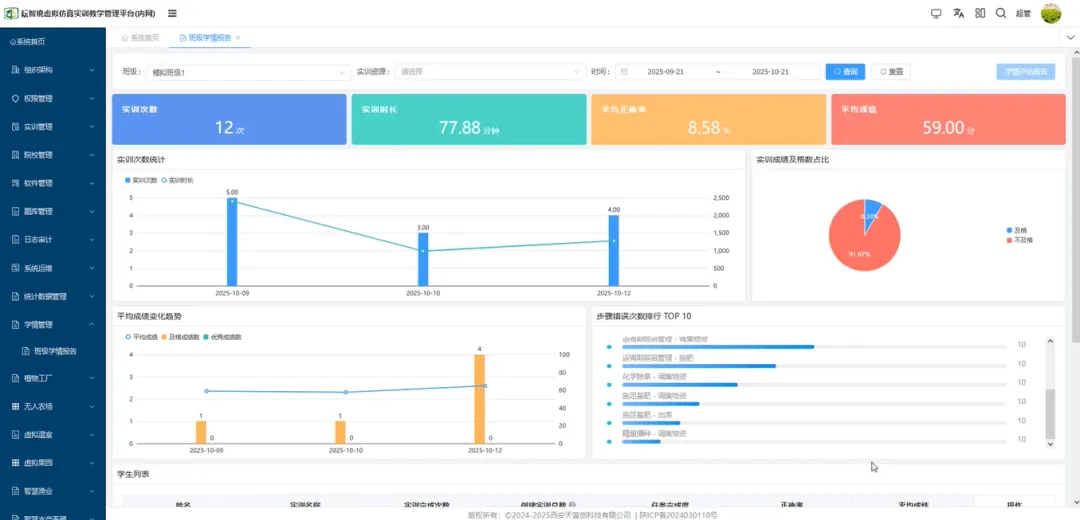Toggle 实训时长 legend series in chart

(x=178, y=180)
